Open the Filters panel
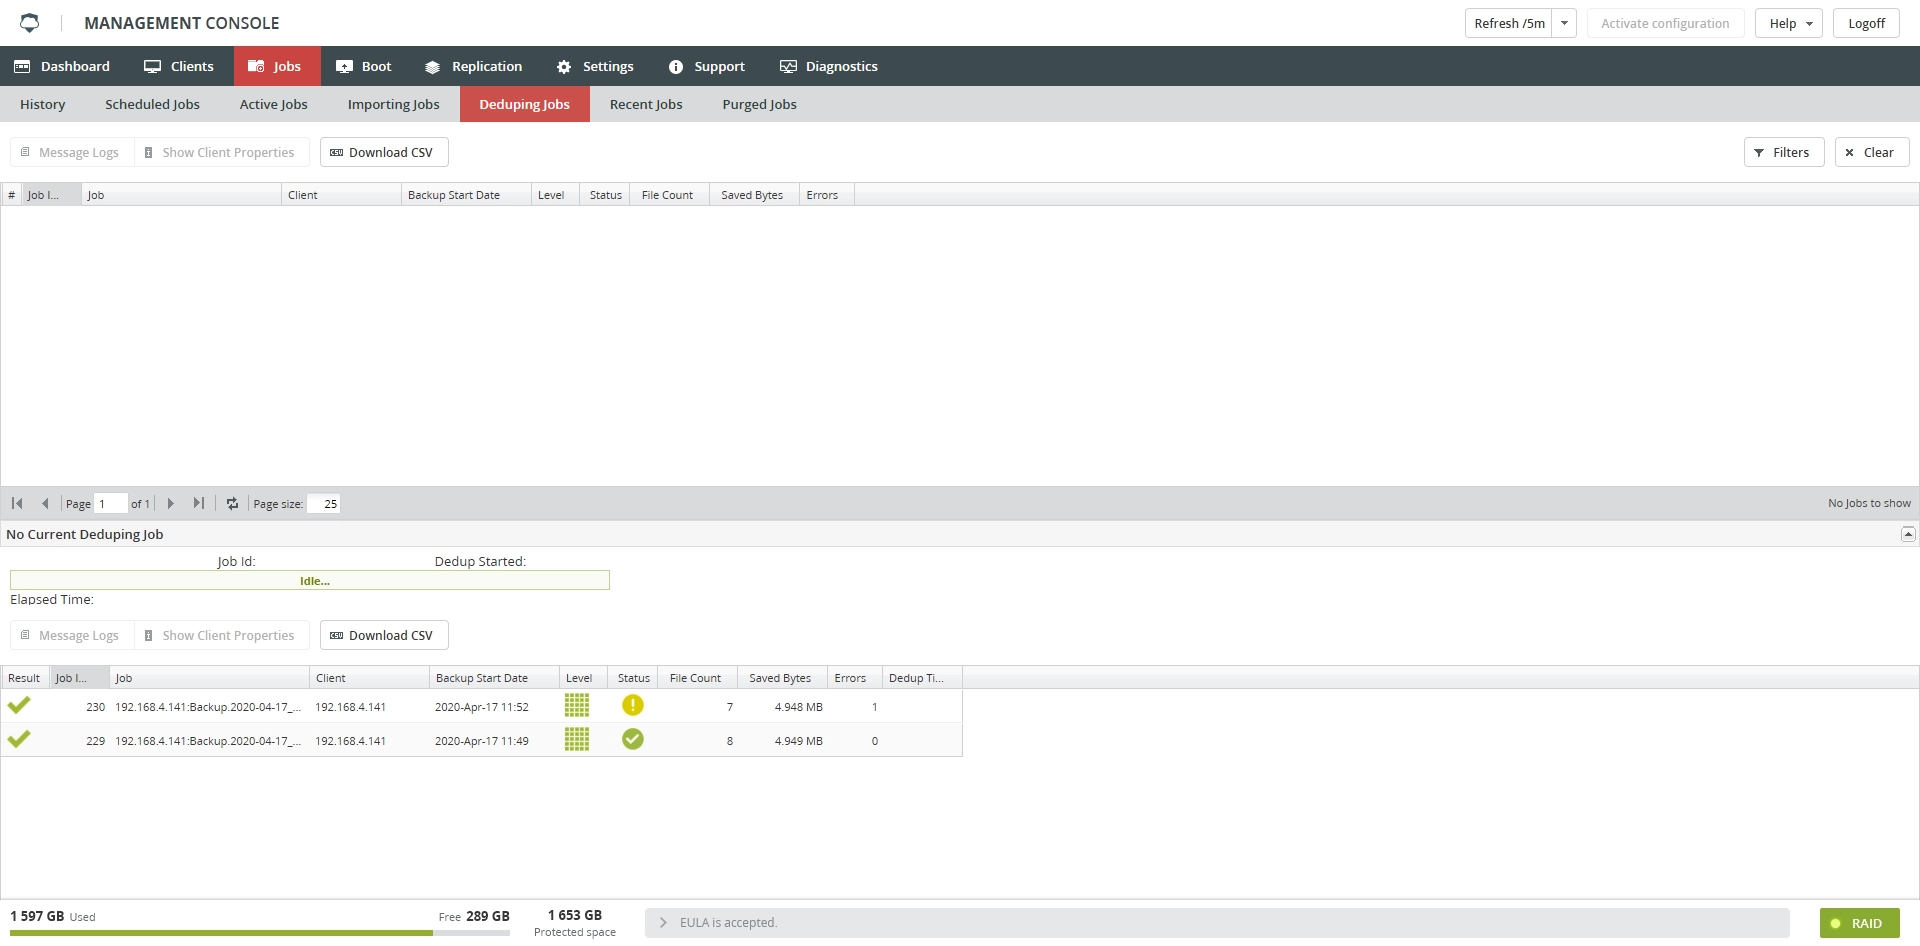This screenshot has width=1920, height=946. point(1784,152)
